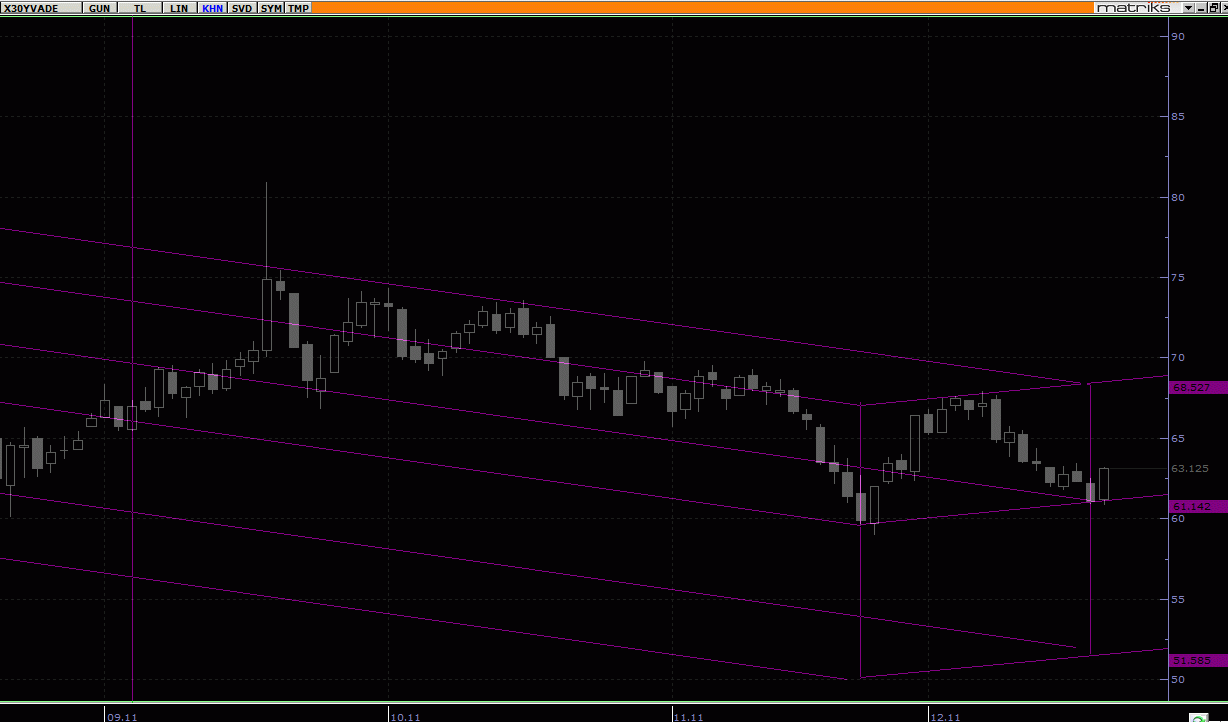Click the 09.11 date label
The width and height of the screenshot is (1228, 722).
click(x=123, y=716)
